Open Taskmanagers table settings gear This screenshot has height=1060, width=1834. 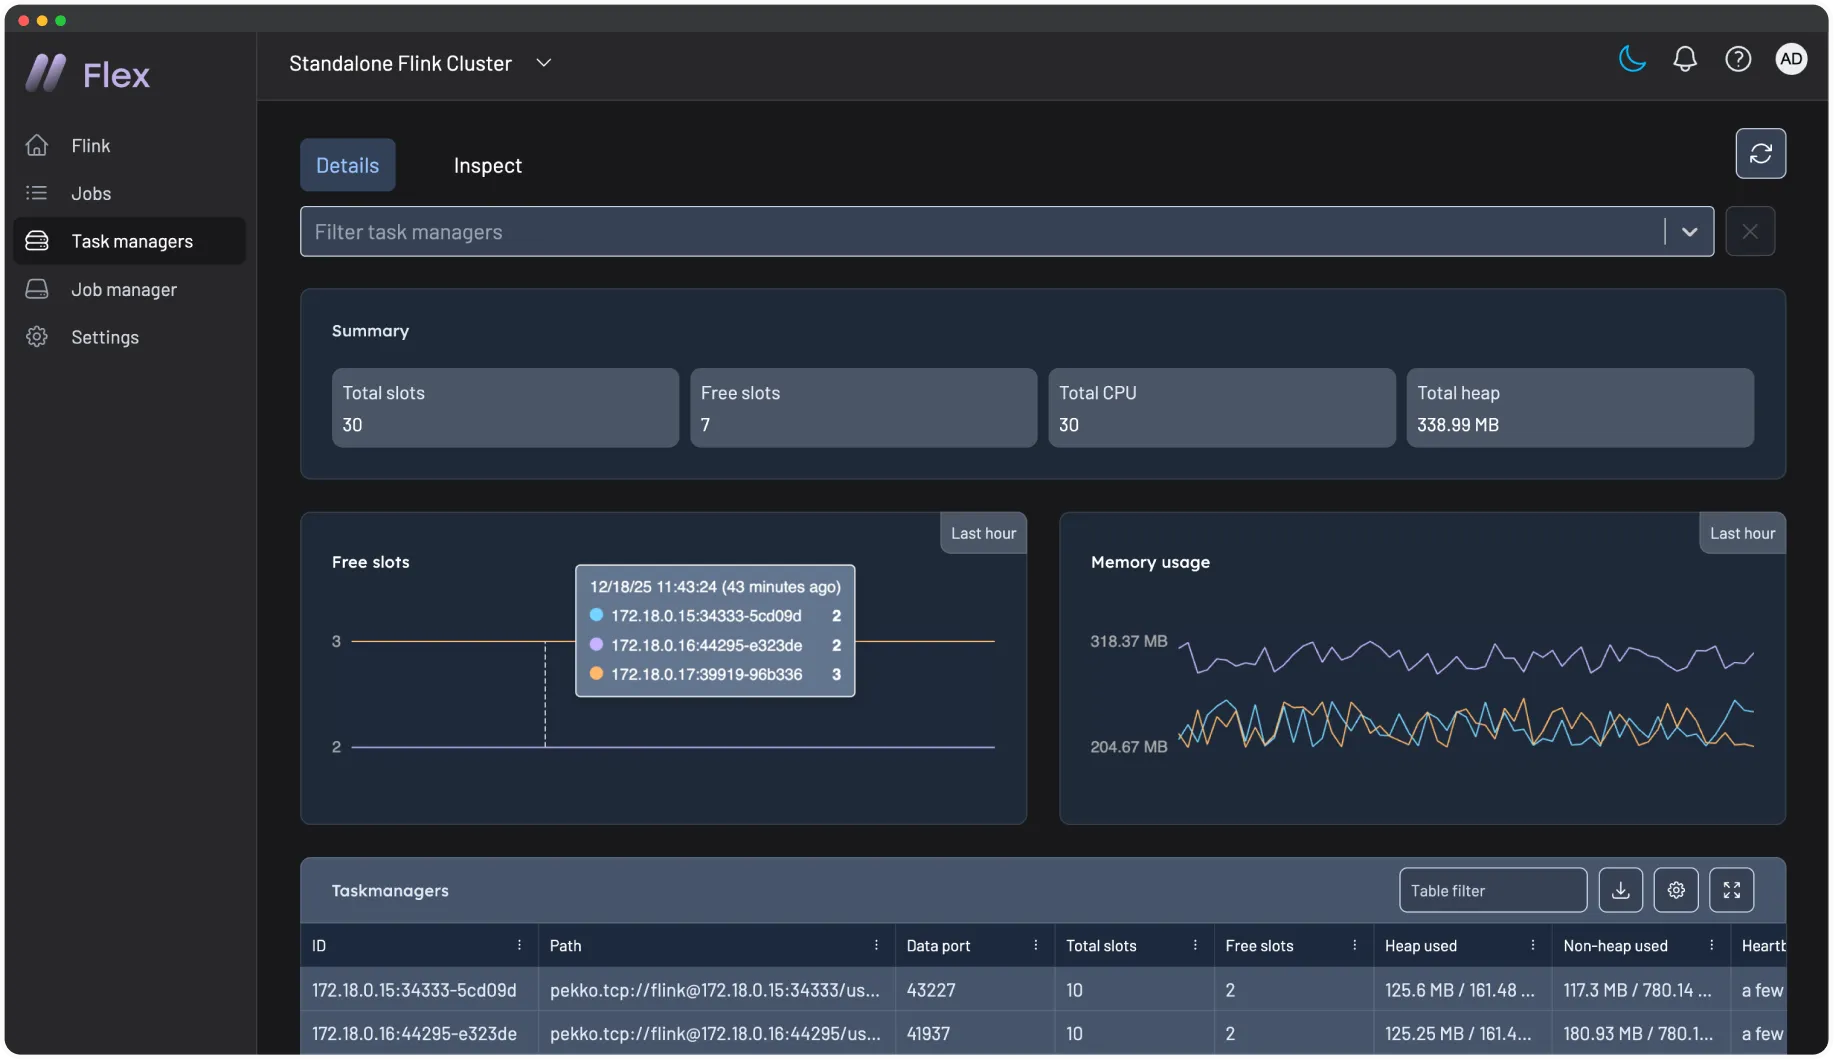(1676, 890)
